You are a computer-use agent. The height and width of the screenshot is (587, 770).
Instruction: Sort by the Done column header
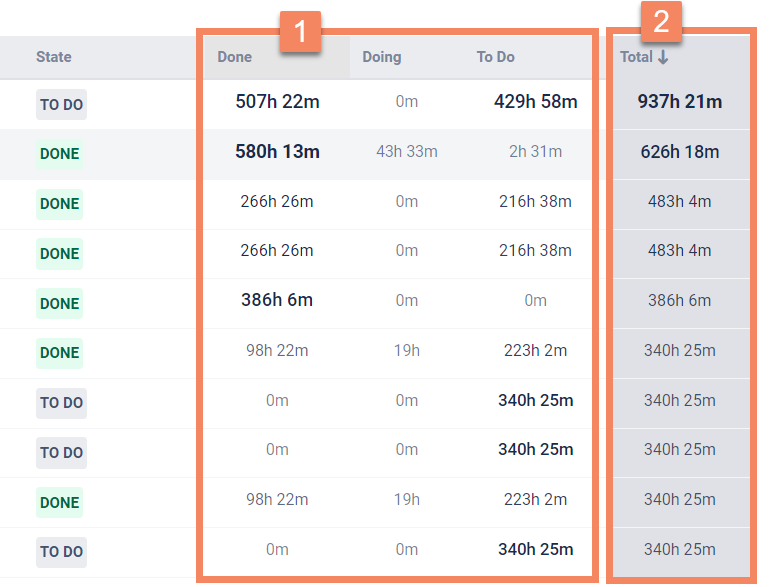(x=235, y=57)
